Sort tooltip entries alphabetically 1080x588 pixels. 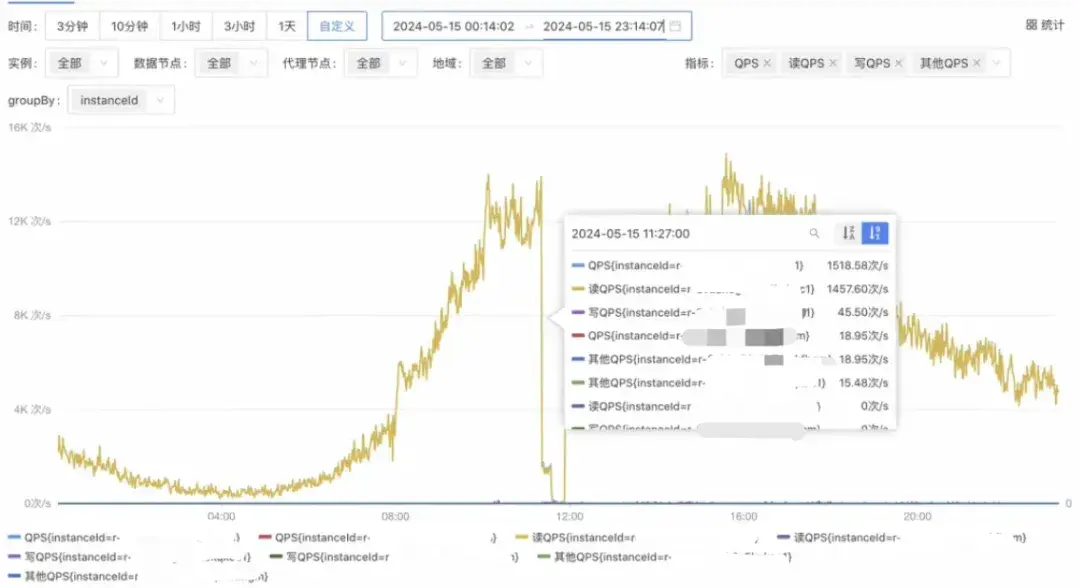tap(849, 233)
